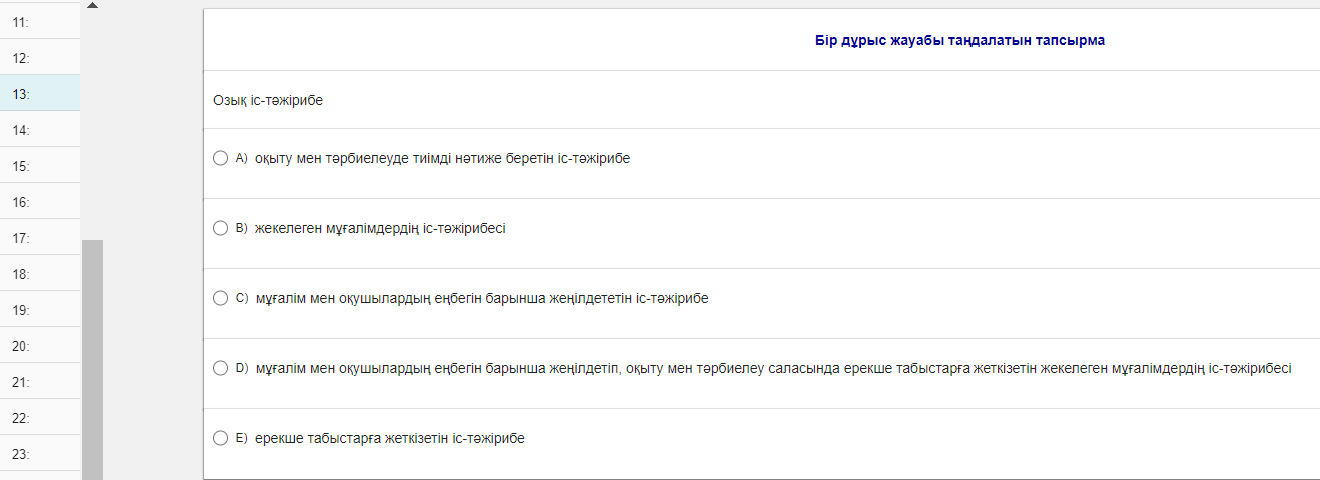Click answer text "жекелеген мұғалімдердің іс-тәжірибесі"
Image resolution: width=1320 pixels, height=480 pixels.
(x=380, y=228)
